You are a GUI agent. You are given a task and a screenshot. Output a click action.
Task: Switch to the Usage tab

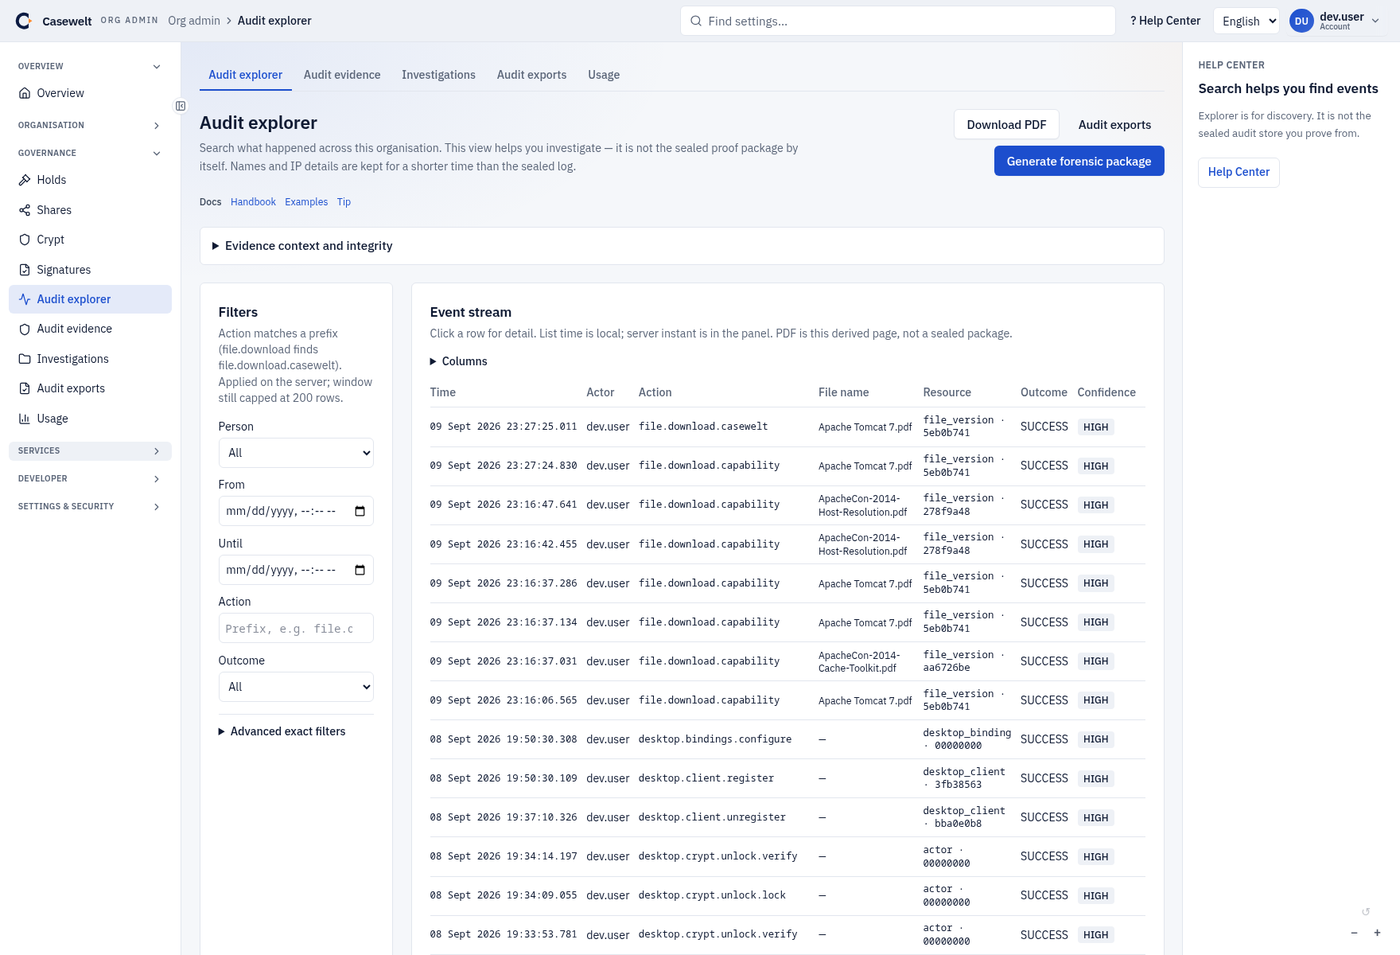pyautogui.click(x=604, y=75)
